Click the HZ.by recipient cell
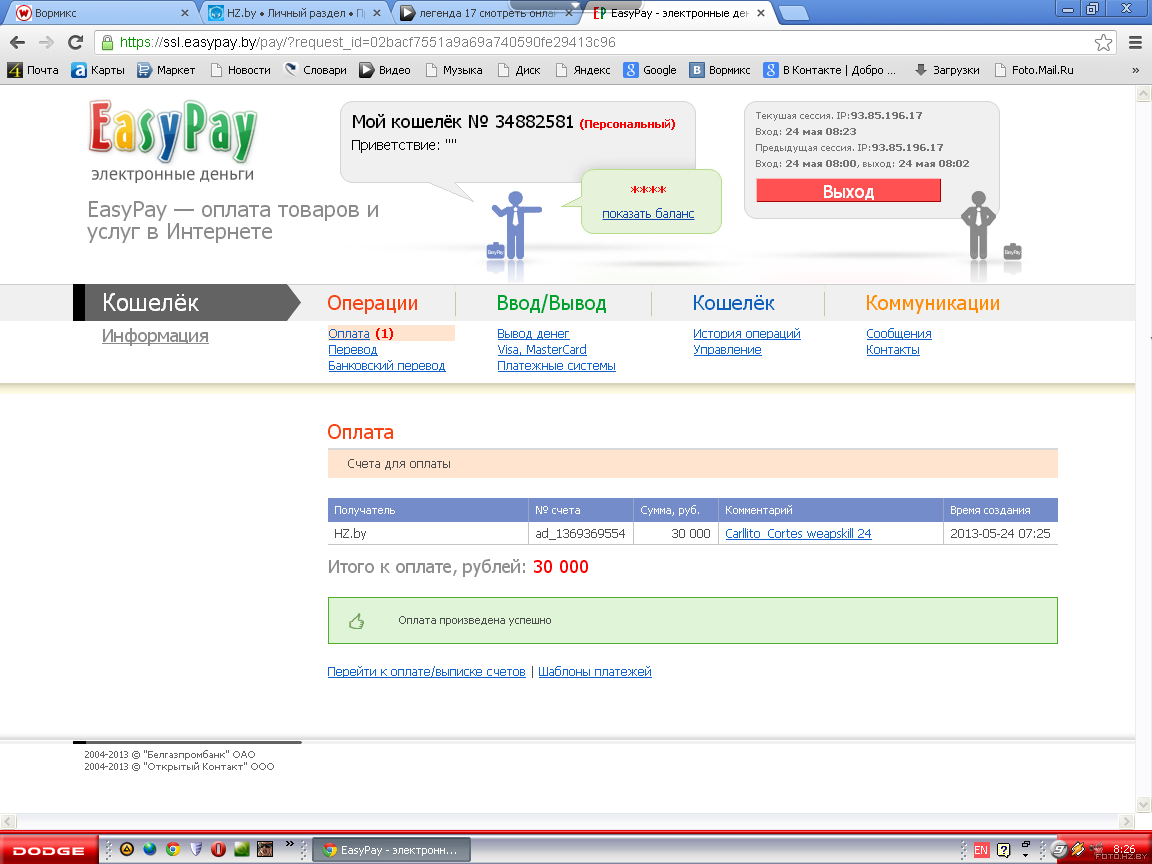 [428, 533]
